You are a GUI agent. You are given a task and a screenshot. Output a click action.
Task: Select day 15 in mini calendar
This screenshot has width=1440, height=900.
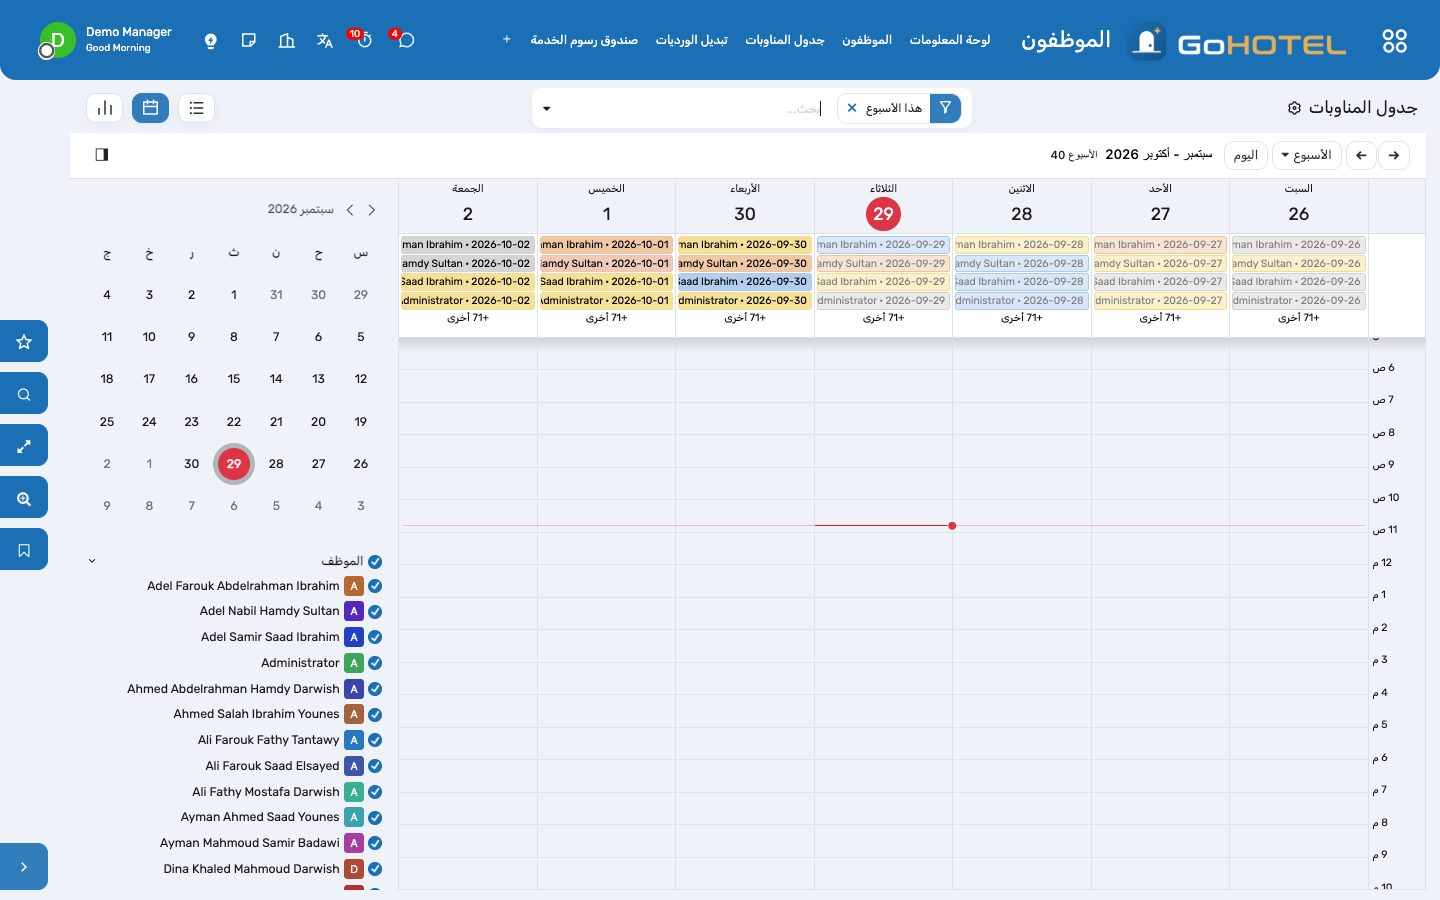coord(234,379)
